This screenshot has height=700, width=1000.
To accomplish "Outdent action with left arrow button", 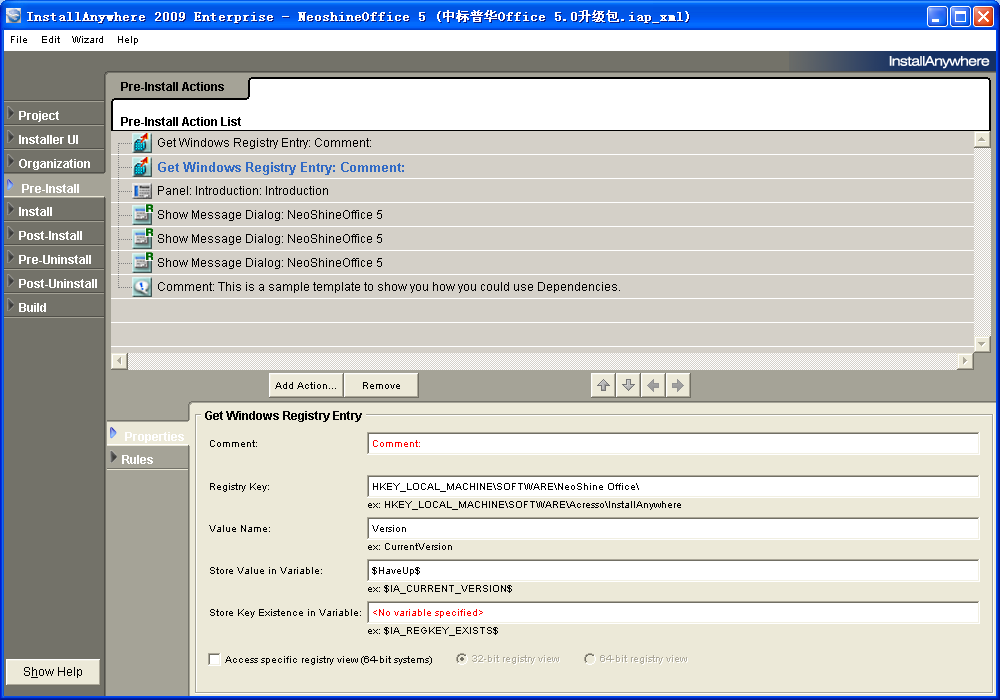I will 653,385.
